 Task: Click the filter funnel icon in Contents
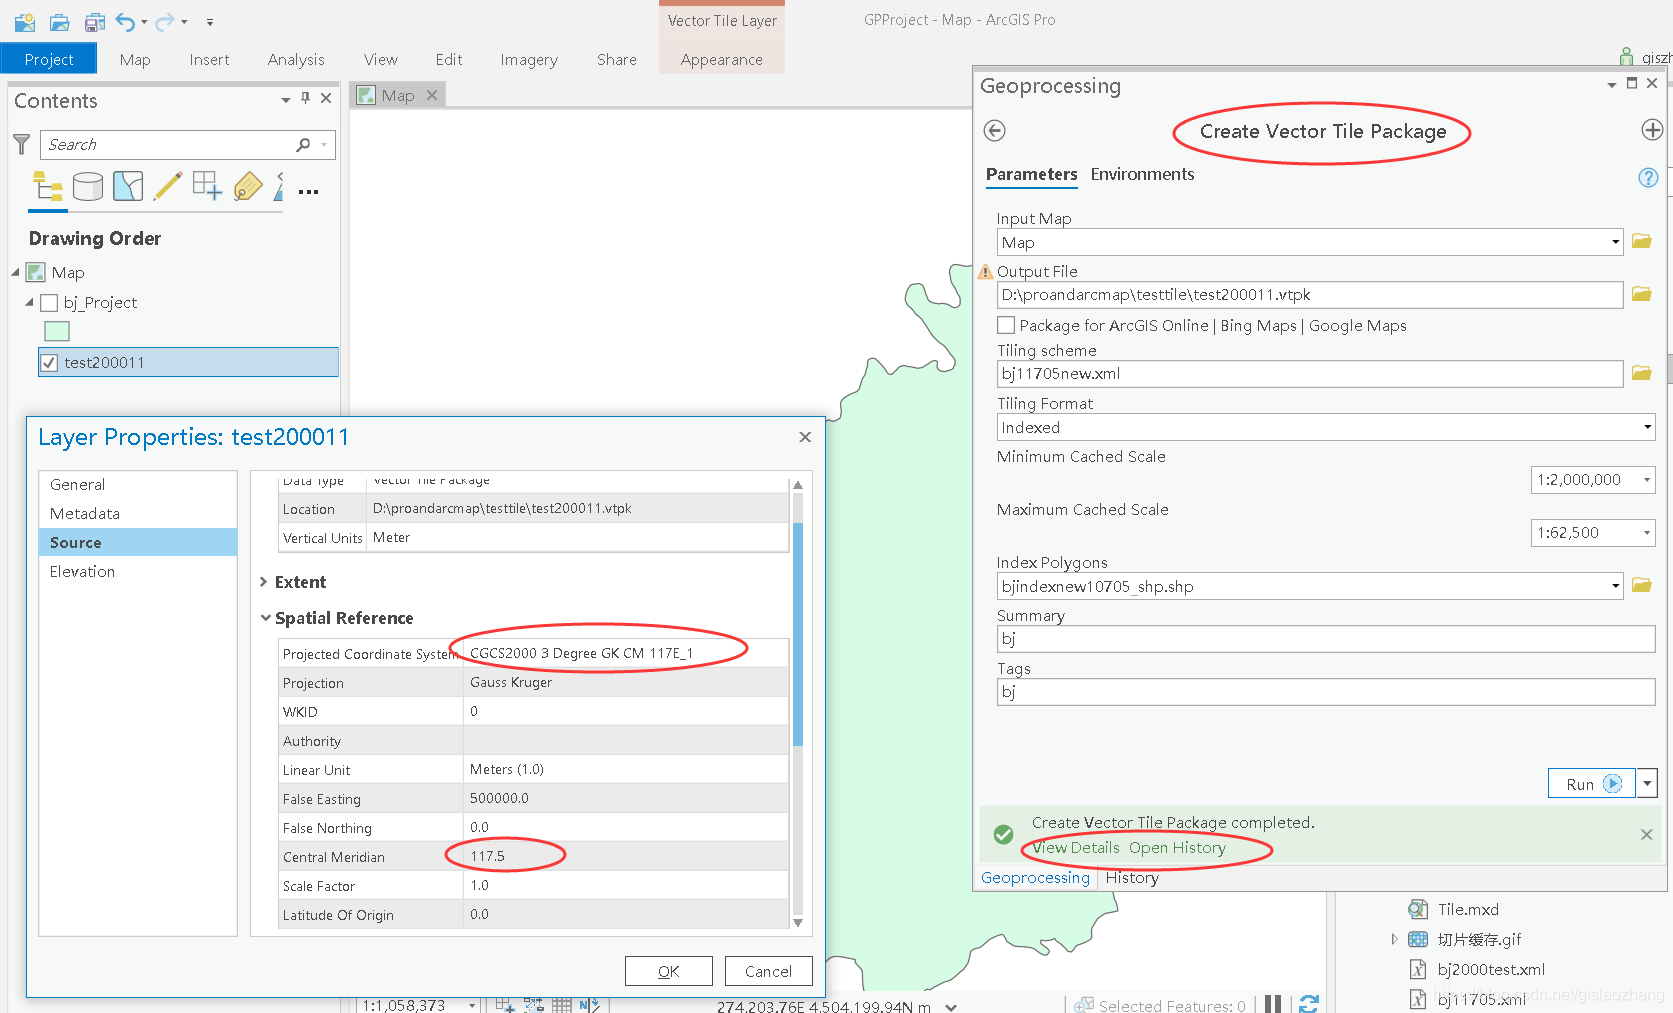(x=21, y=144)
